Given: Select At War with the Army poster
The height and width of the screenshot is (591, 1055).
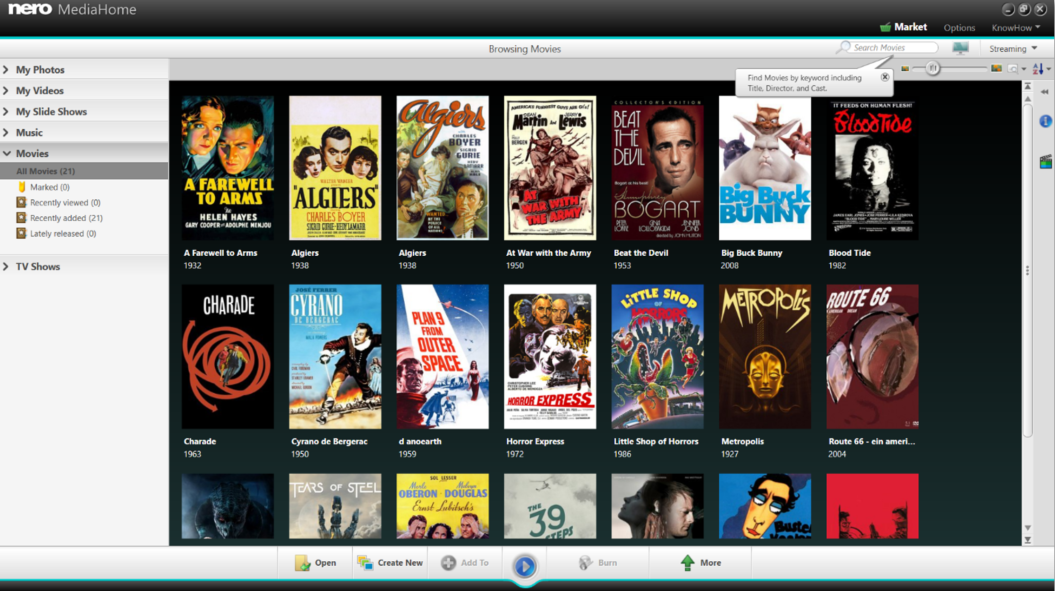Looking at the screenshot, I should coord(550,168).
